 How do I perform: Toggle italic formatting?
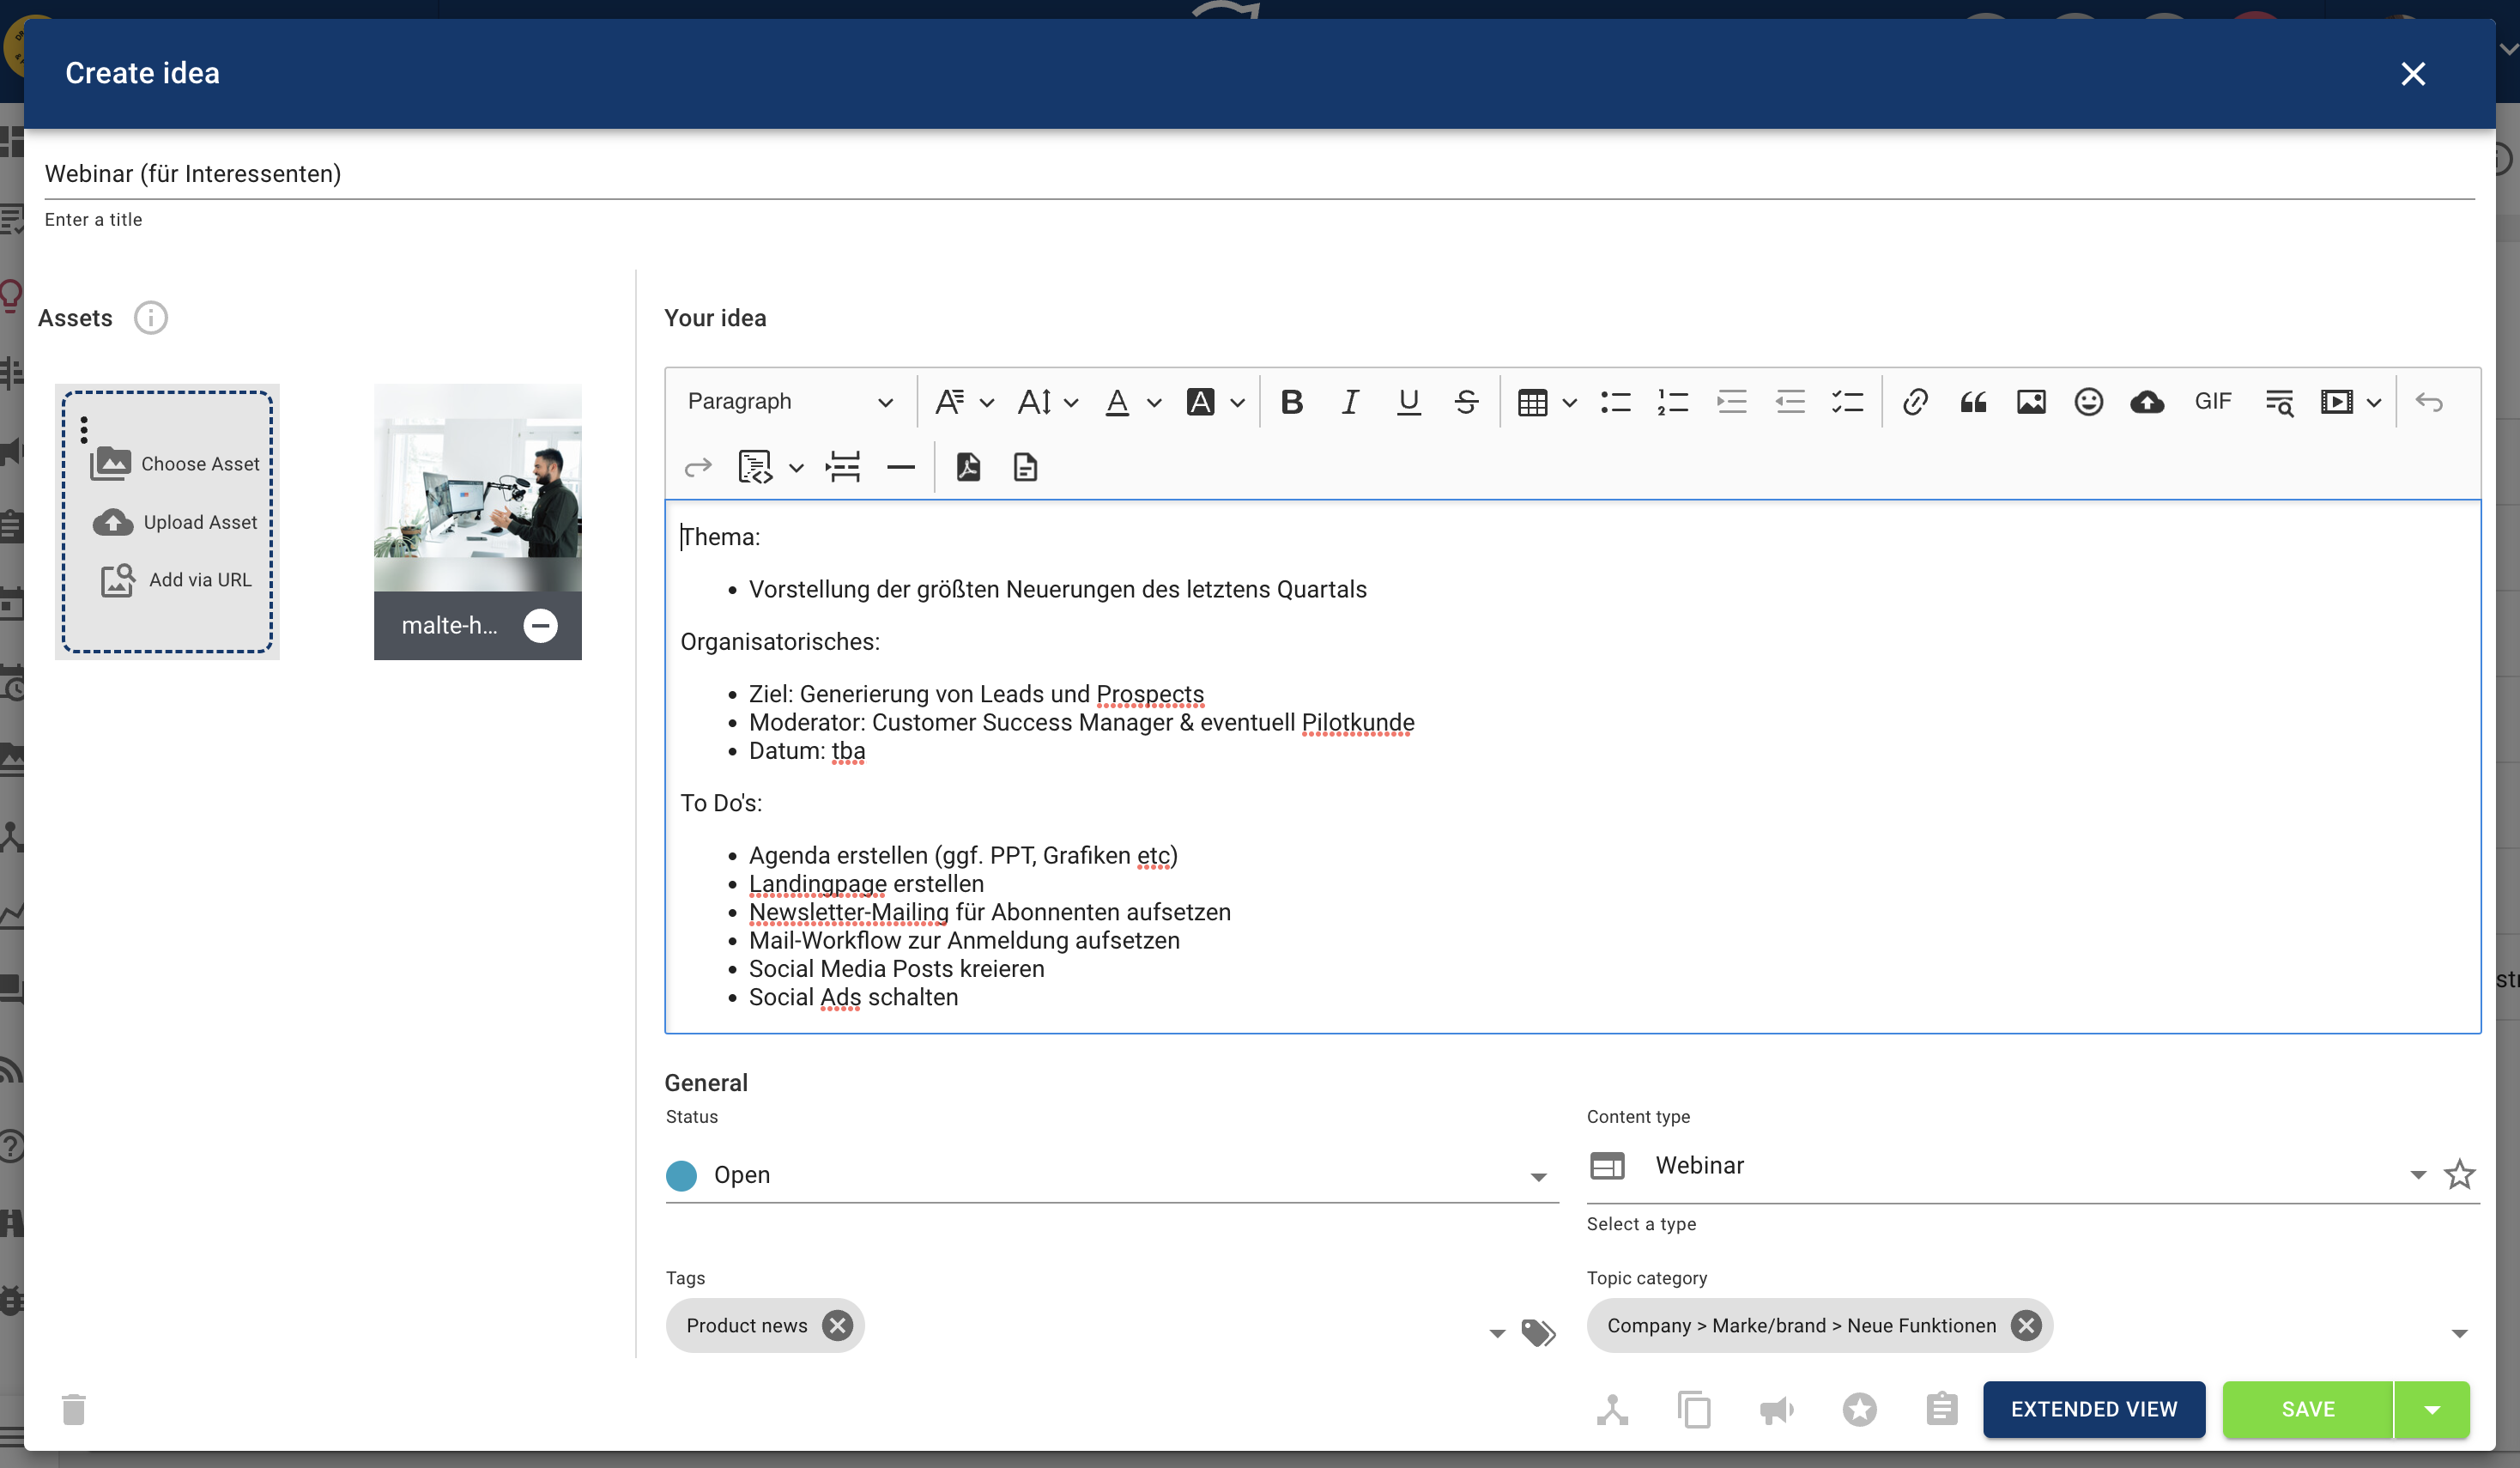[1350, 402]
